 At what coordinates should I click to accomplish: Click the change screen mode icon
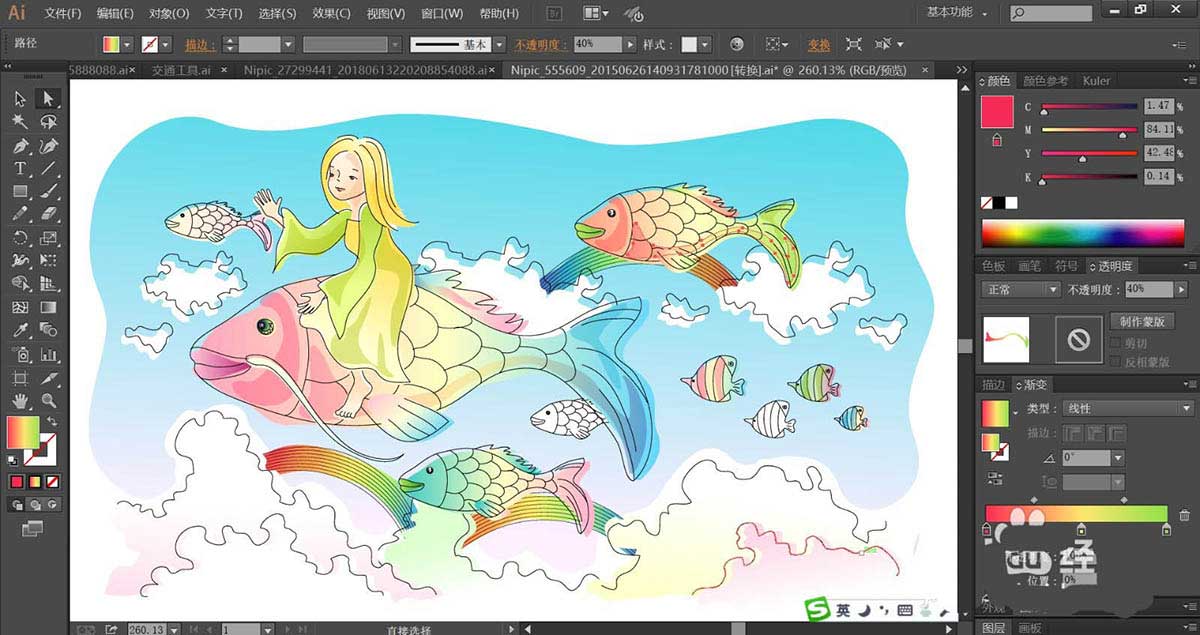point(33,526)
